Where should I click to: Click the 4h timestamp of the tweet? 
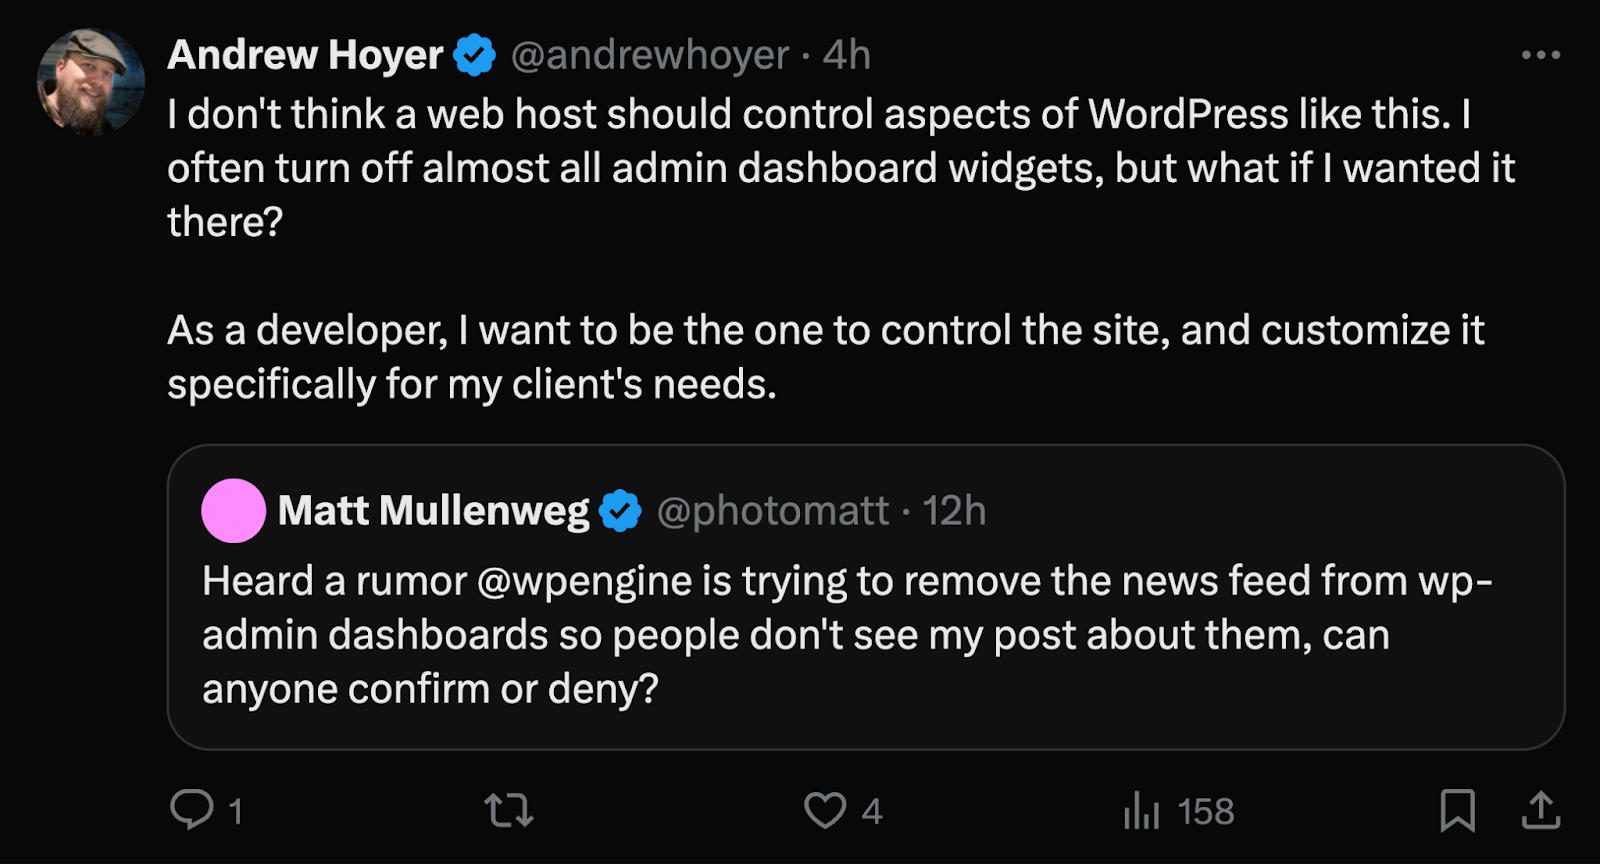tap(847, 55)
